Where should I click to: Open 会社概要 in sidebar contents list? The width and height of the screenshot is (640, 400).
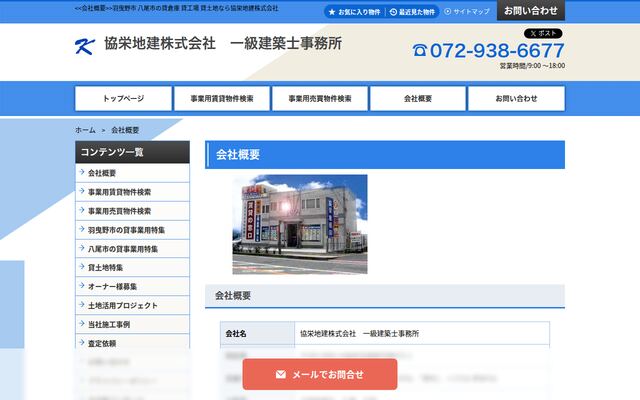tap(132, 173)
